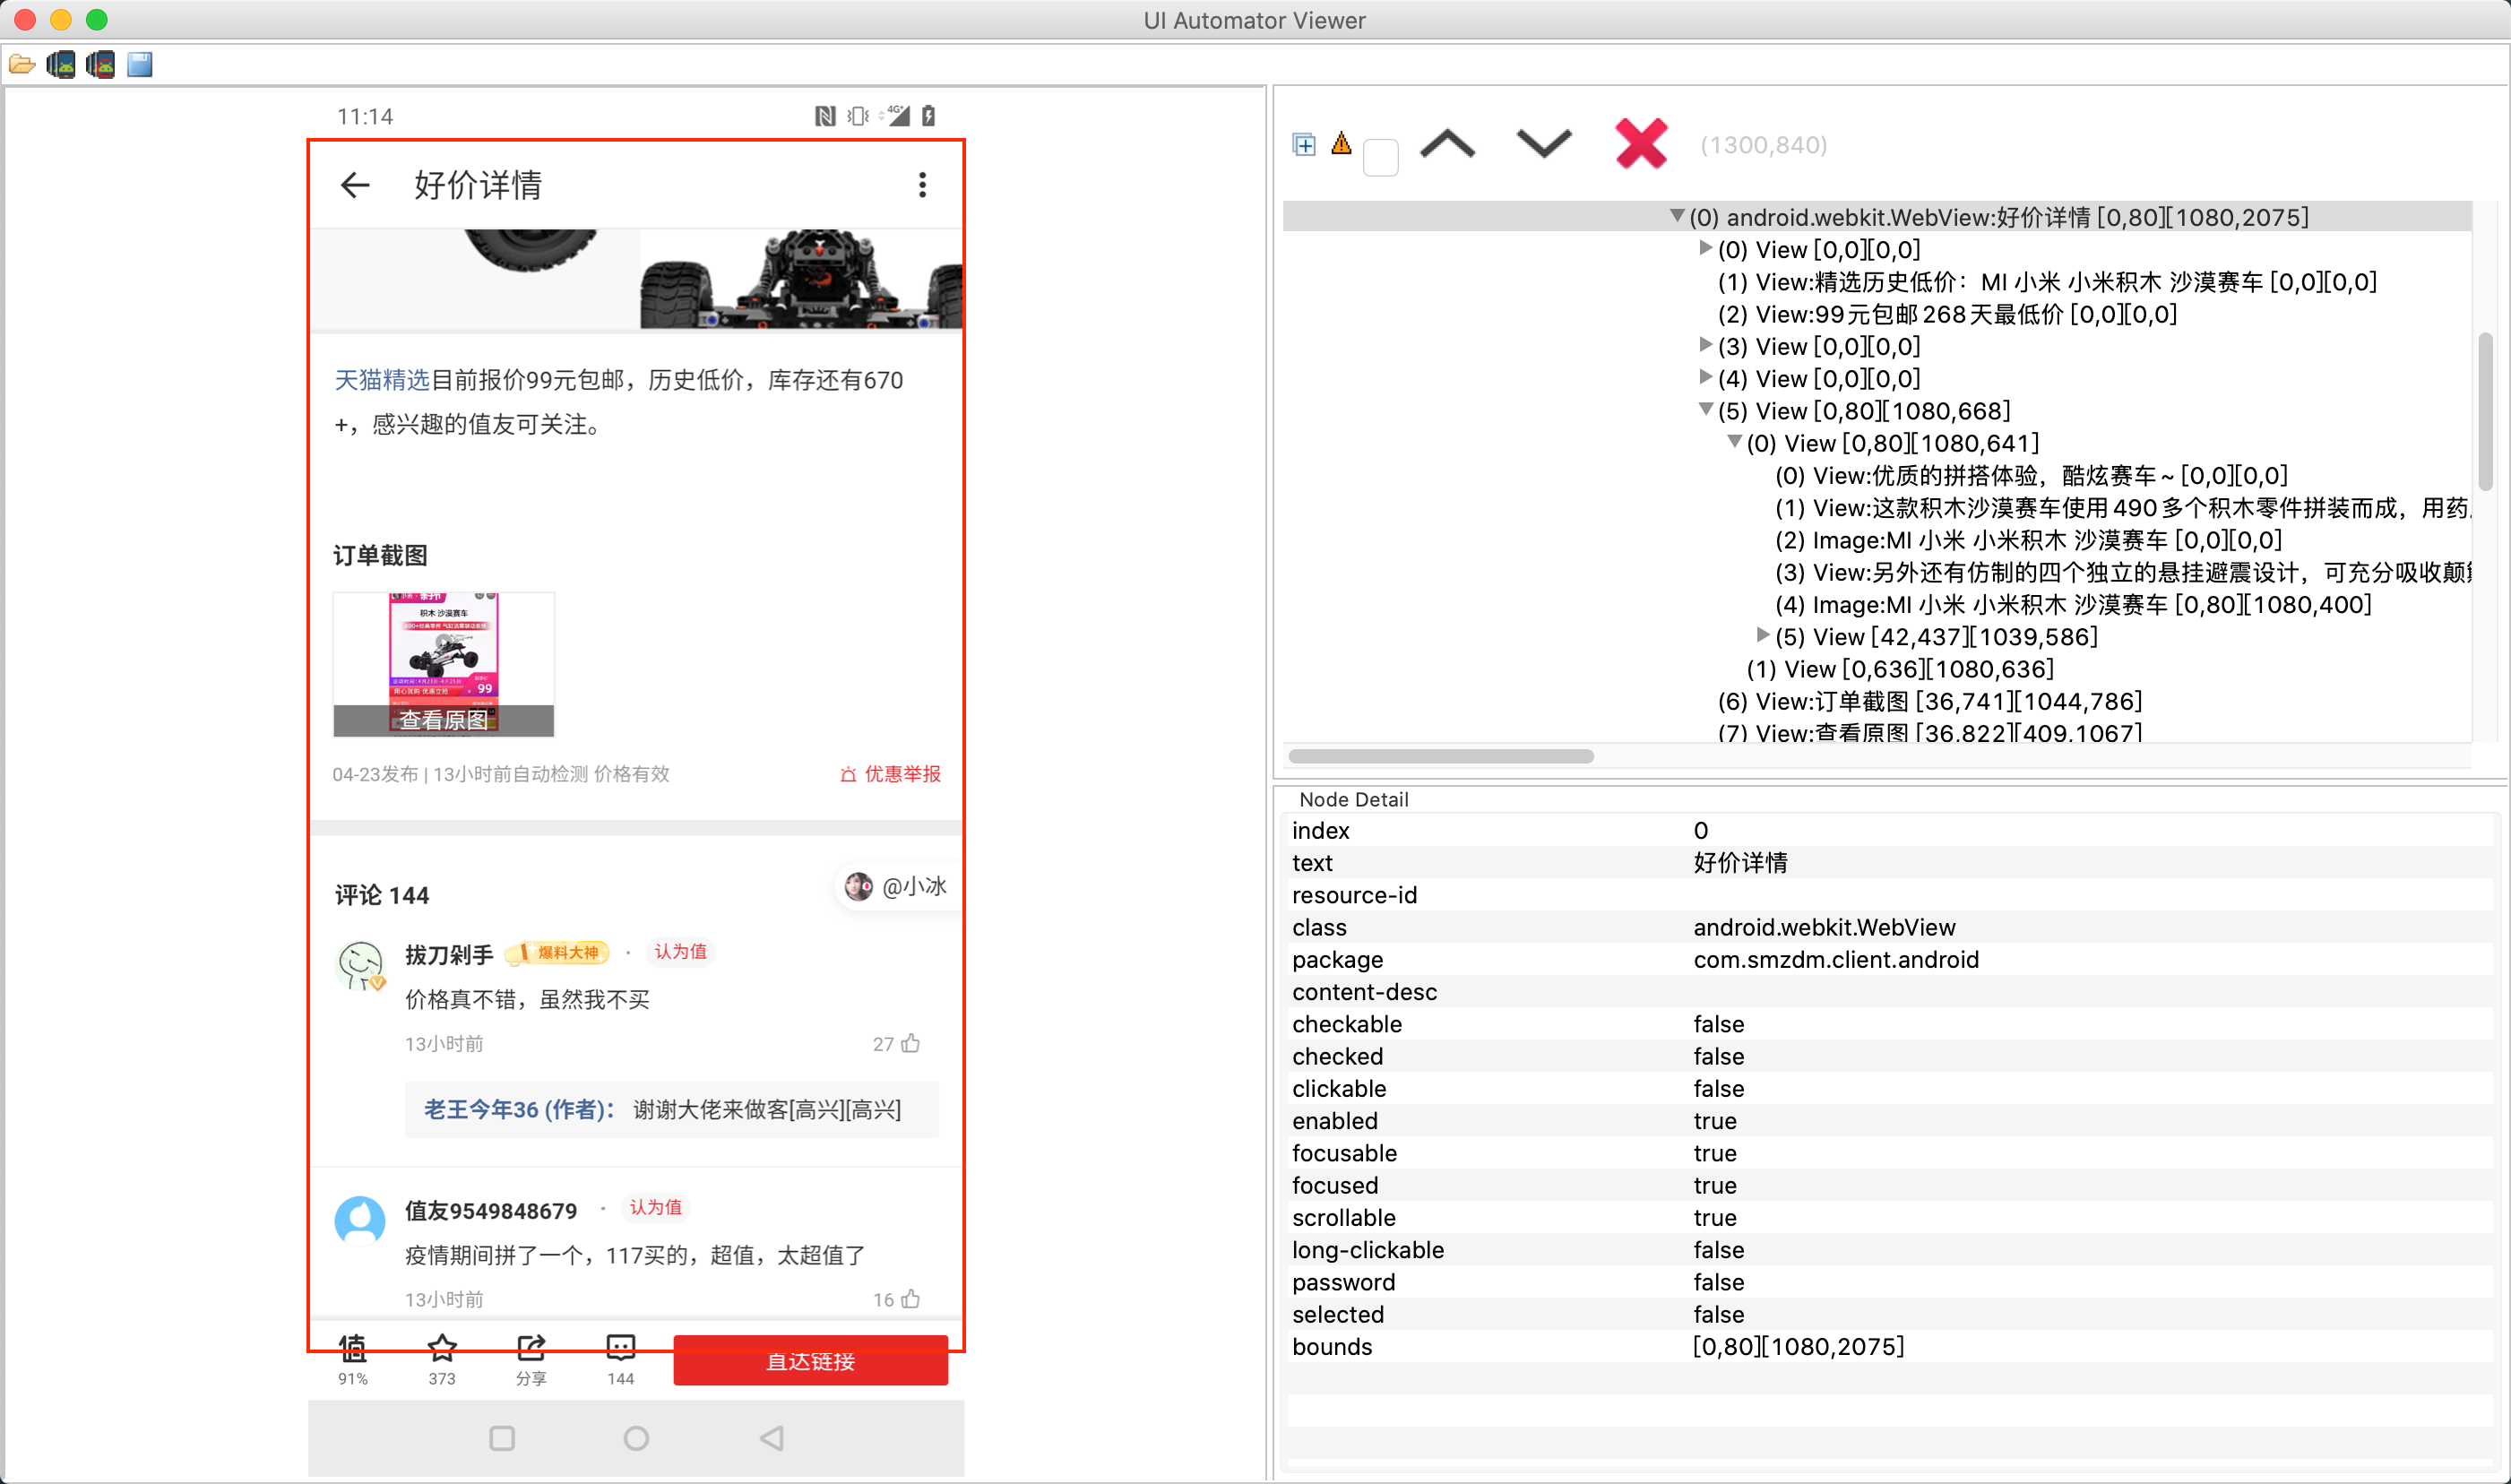Open the 天猫精选 link

381,380
